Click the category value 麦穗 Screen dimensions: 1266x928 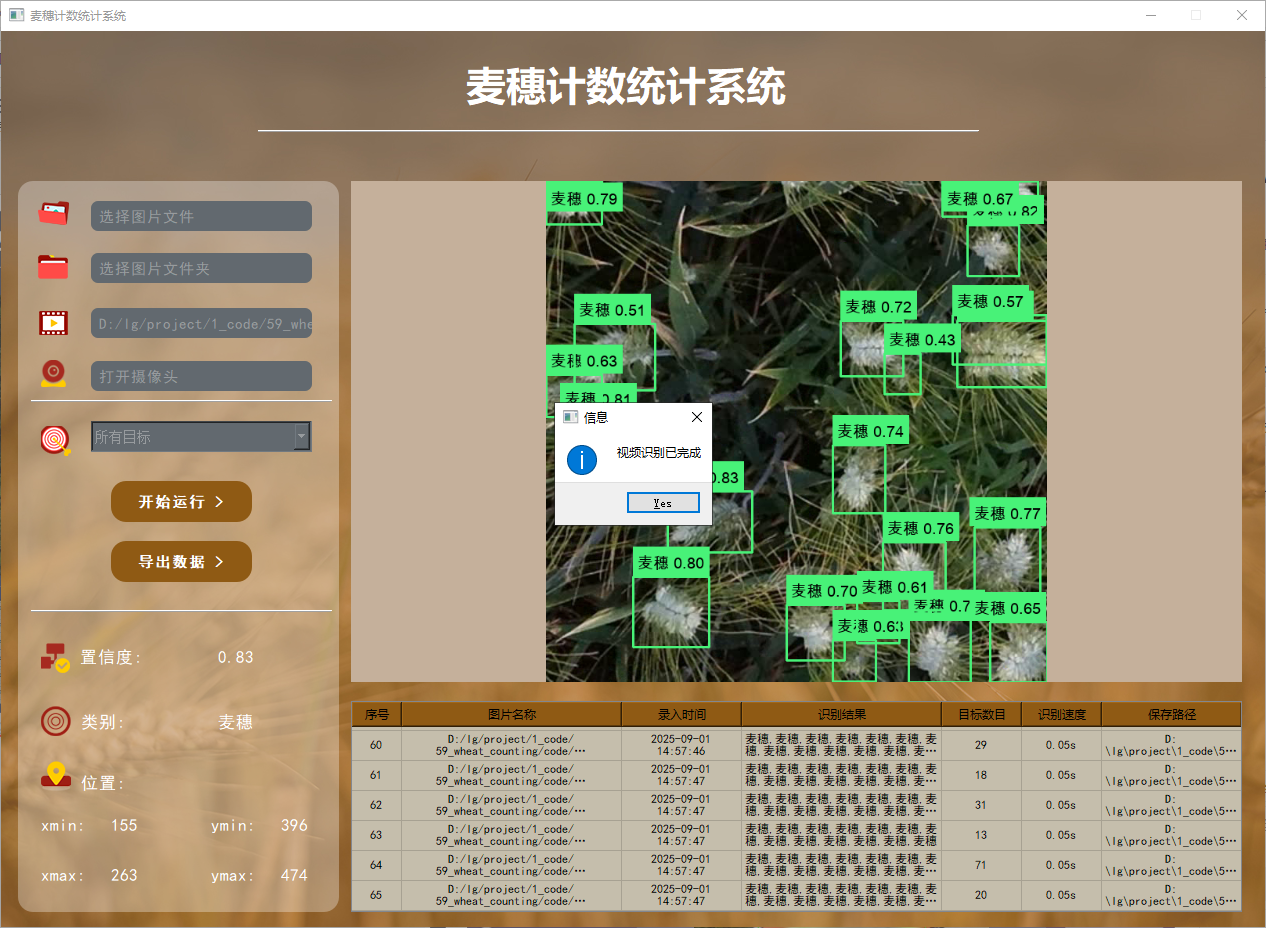236,722
